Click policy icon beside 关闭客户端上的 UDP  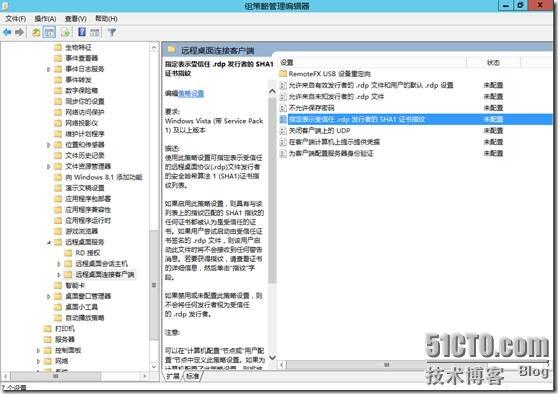tap(283, 131)
